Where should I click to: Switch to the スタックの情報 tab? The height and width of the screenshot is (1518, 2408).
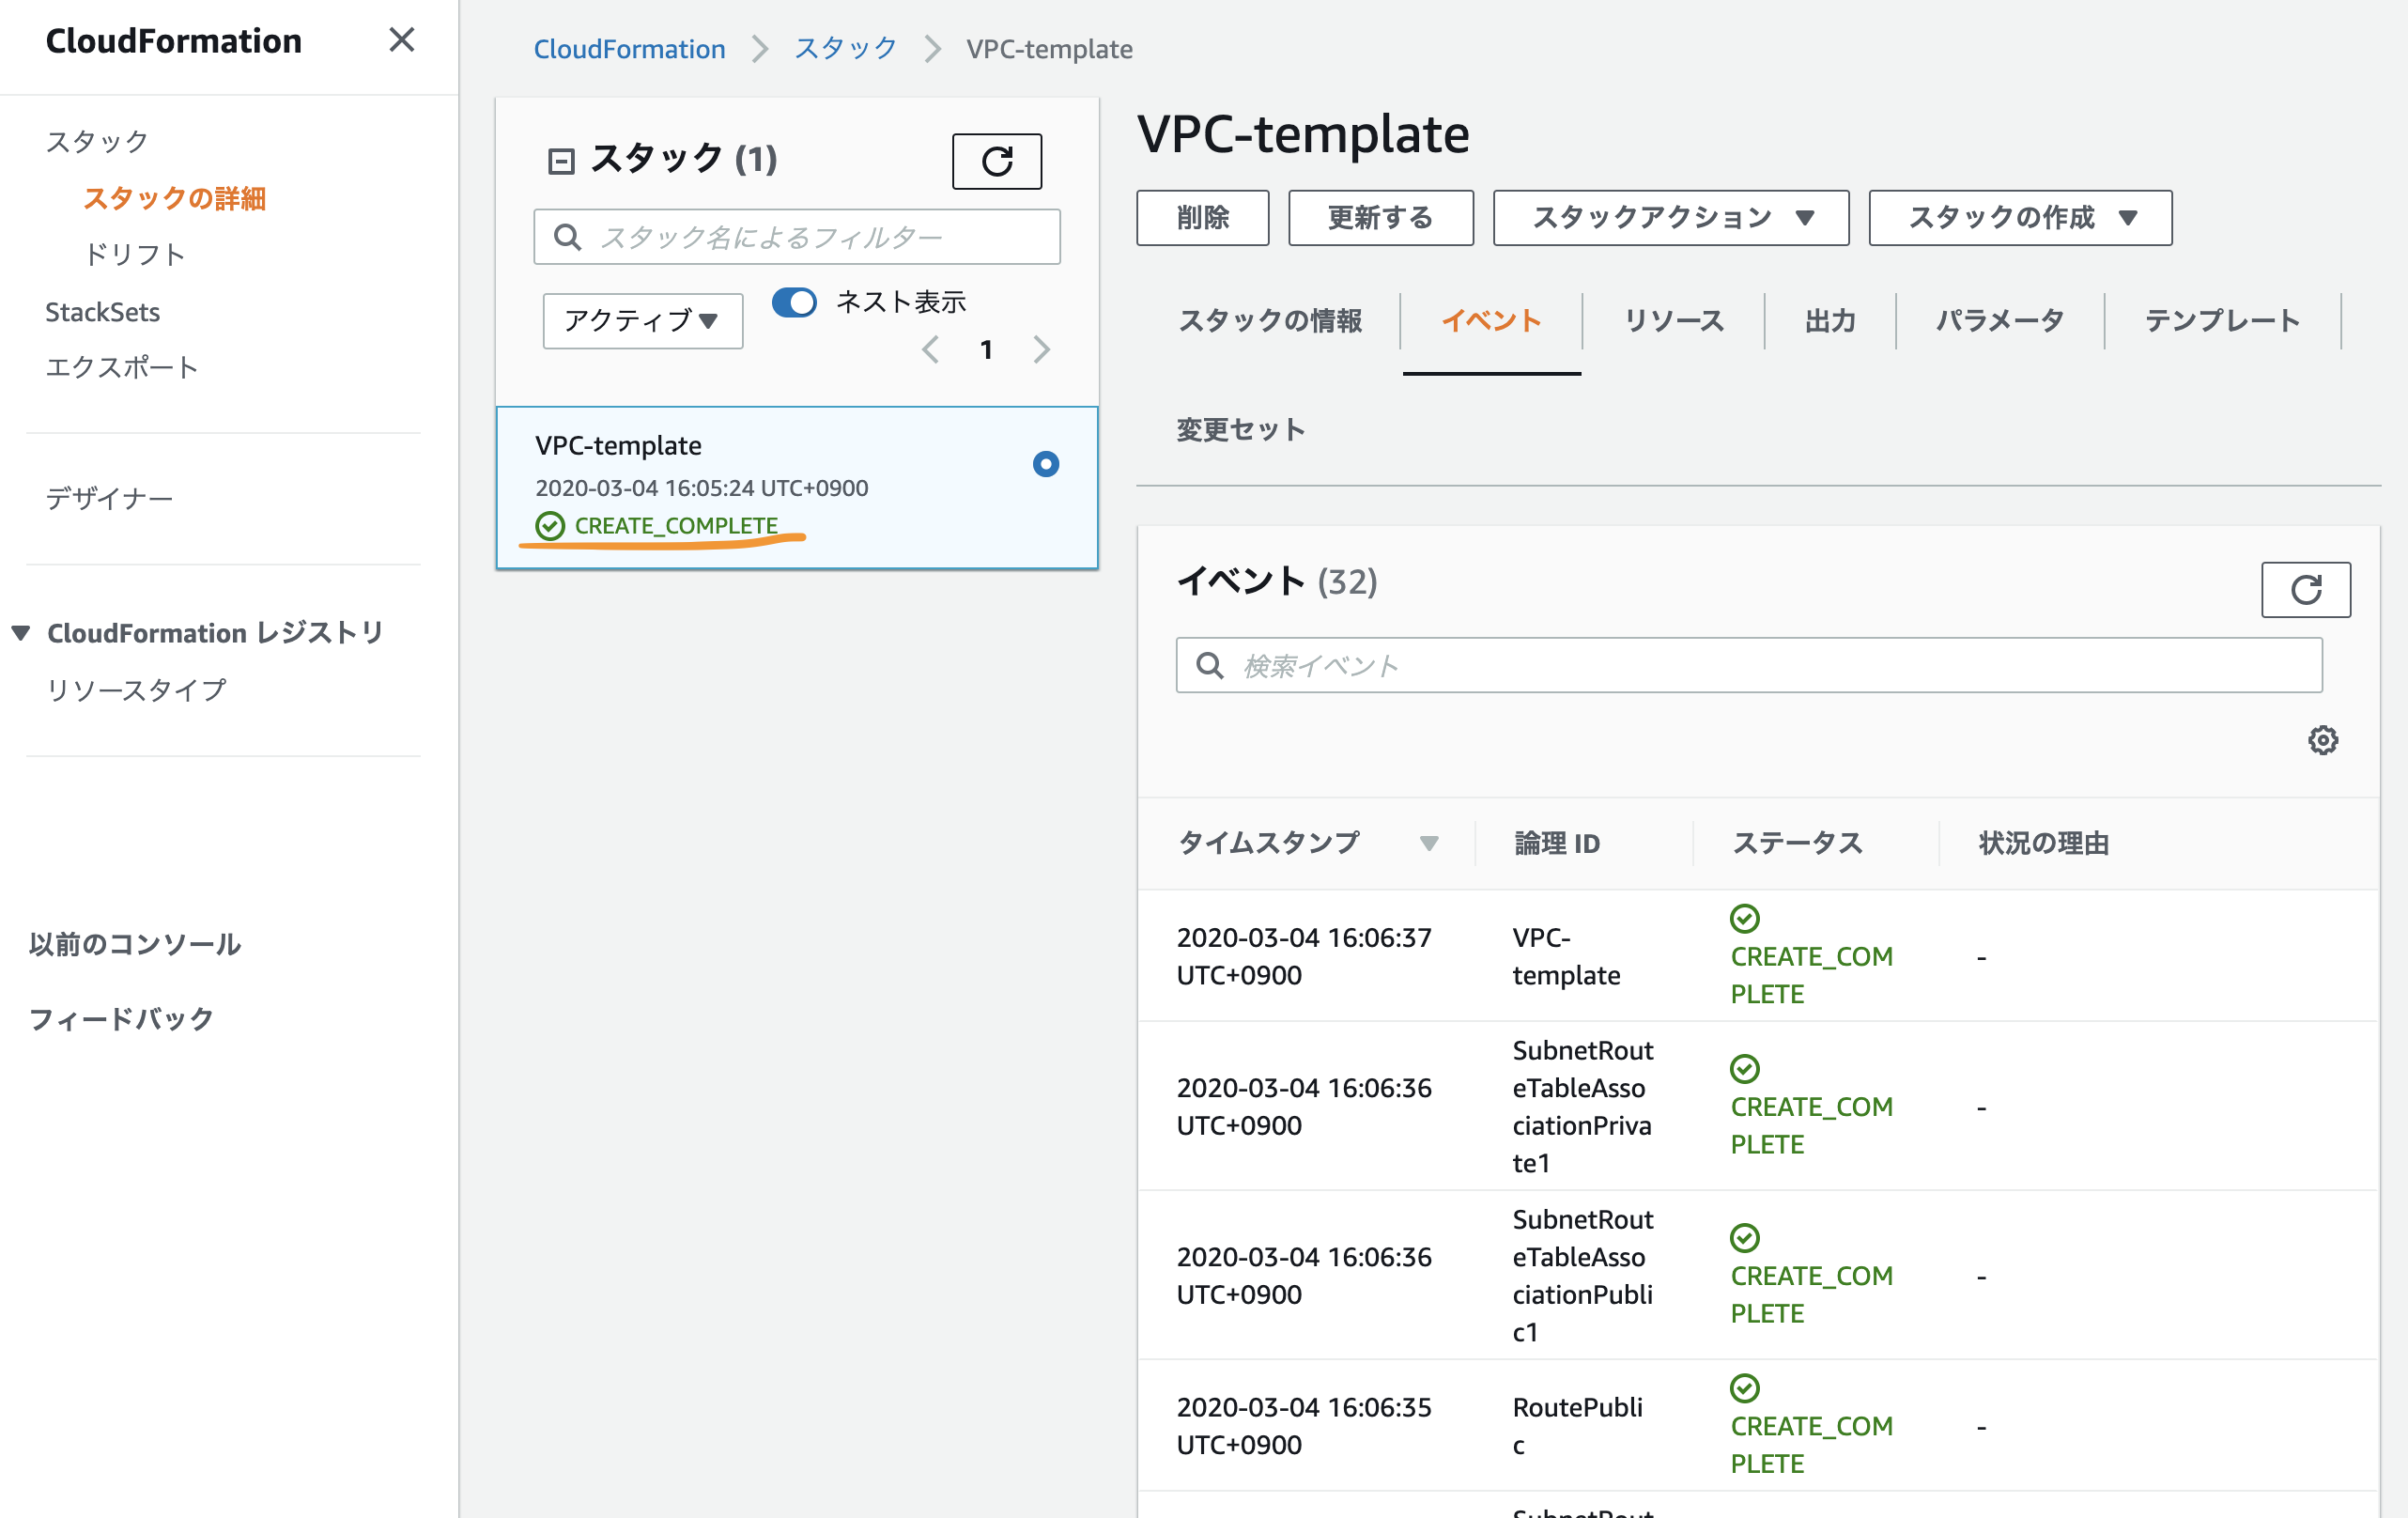1269,321
